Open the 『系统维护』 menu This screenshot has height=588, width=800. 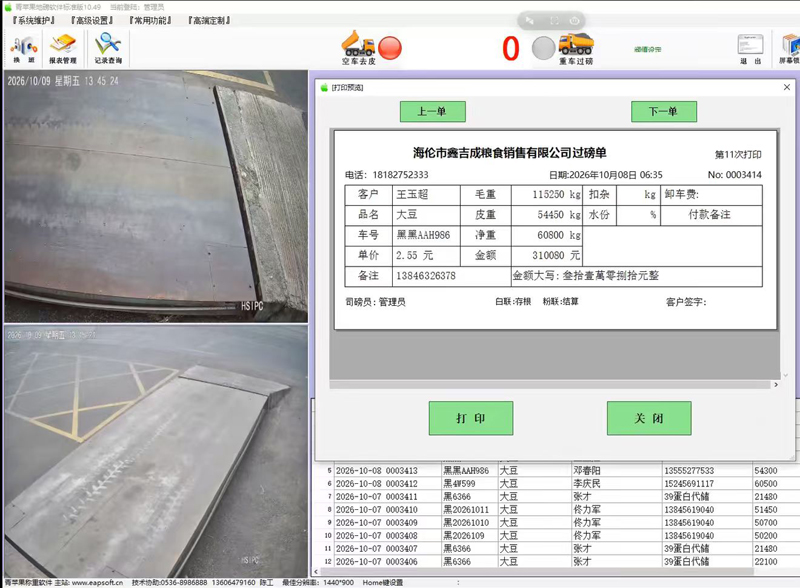click(x=33, y=20)
